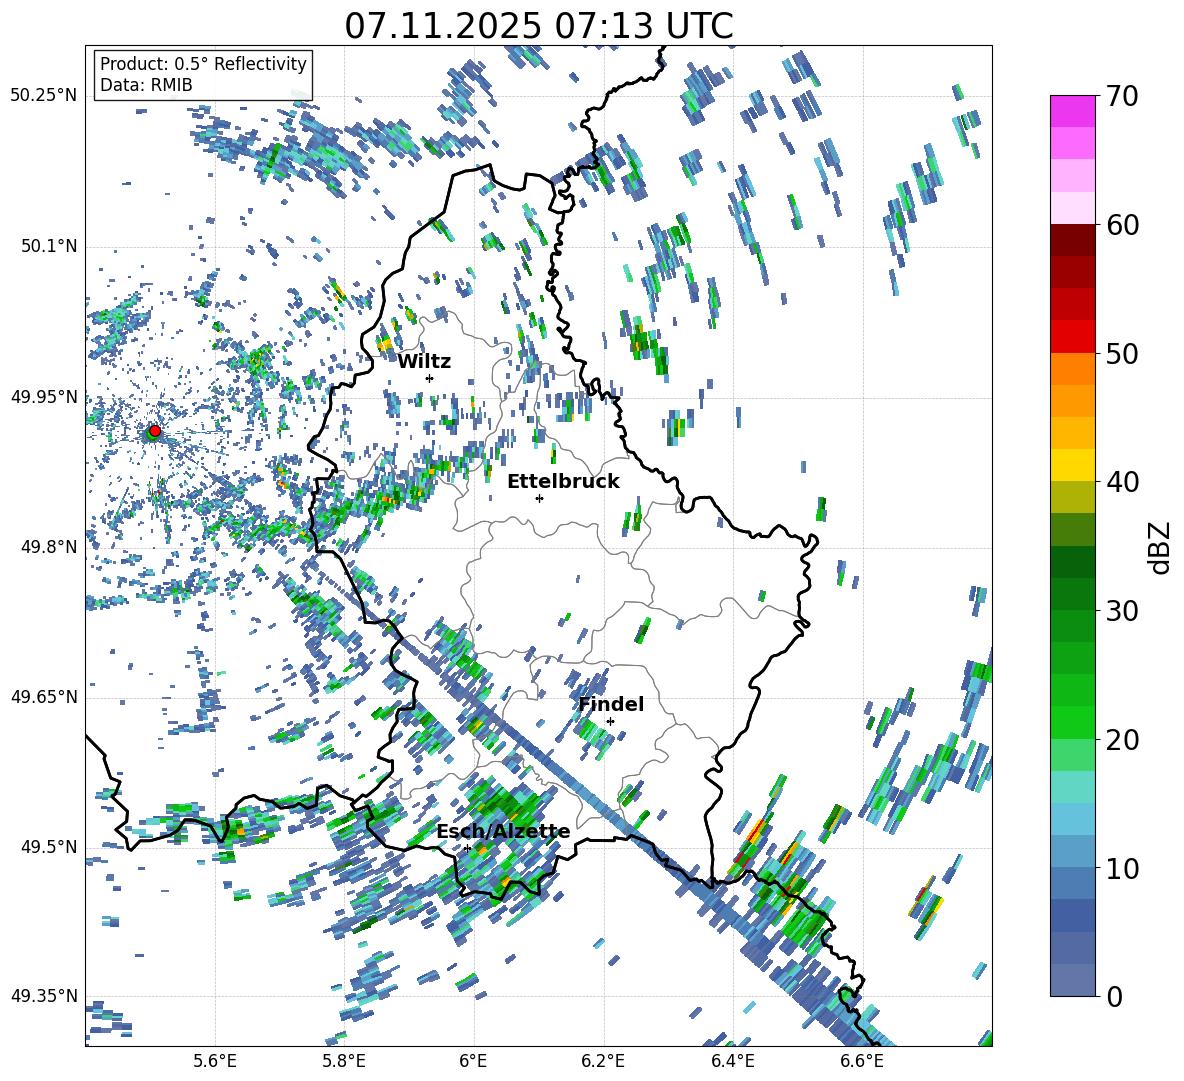Screen dimensions: 1184x1081
Task: Click the 49.5°N latitude label
Action: pyautogui.click(x=49, y=846)
